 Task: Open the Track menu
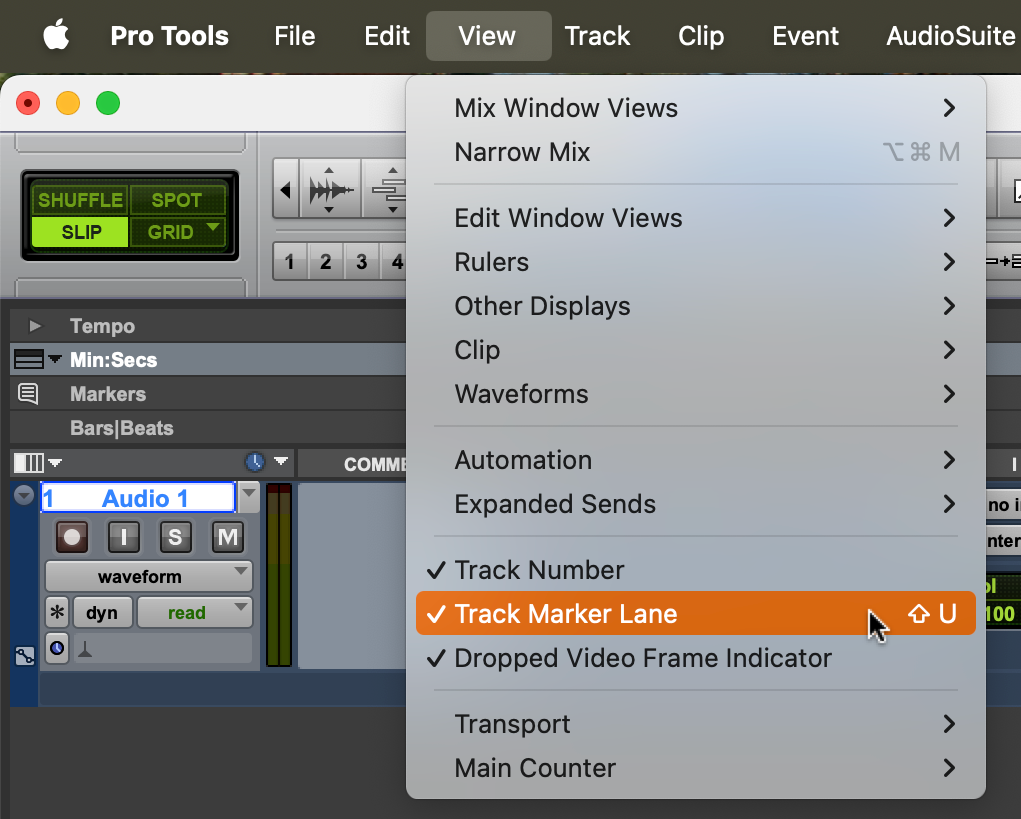pos(597,35)
